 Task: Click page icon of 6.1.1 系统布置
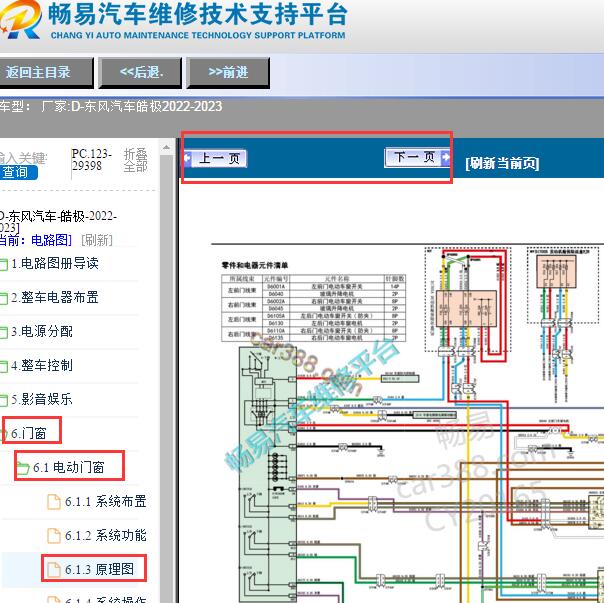tap(54, 502)
